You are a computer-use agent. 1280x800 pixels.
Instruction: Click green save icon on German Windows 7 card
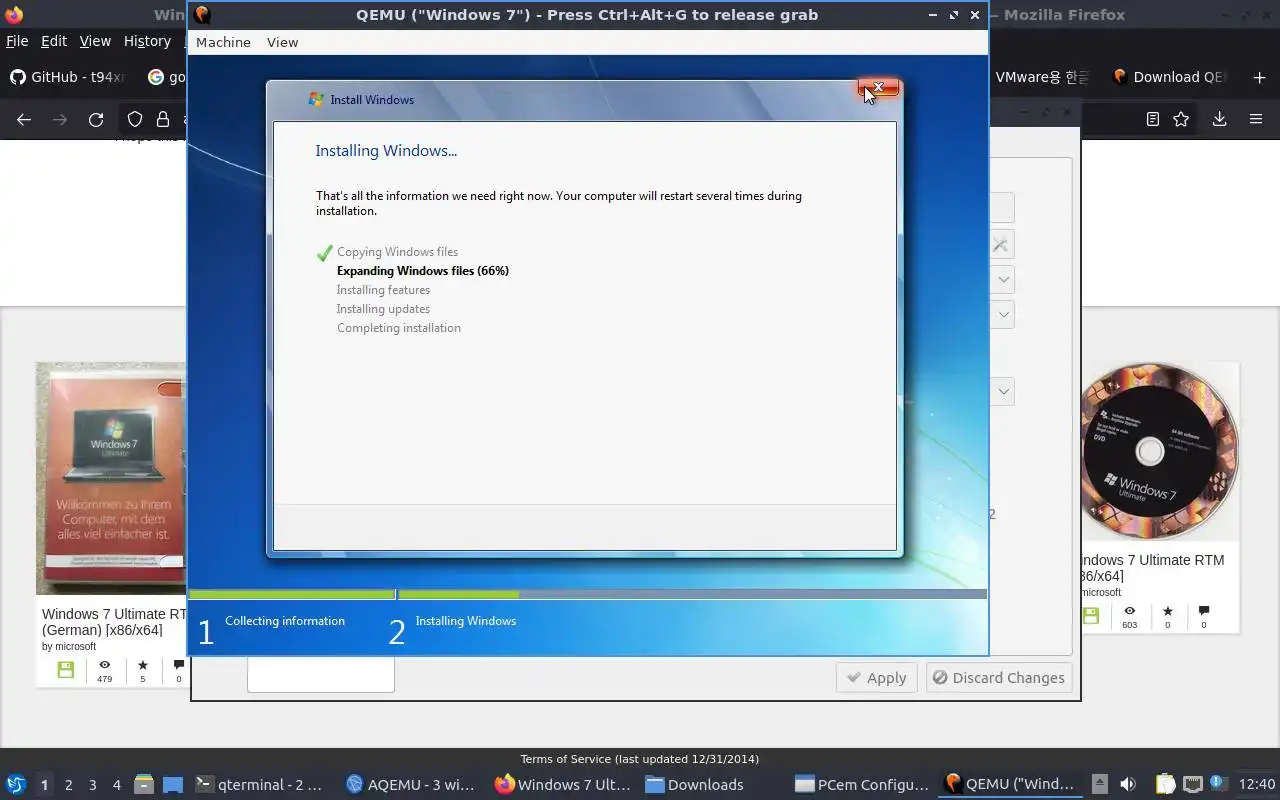pyautogui.click(x=65, y=670)
